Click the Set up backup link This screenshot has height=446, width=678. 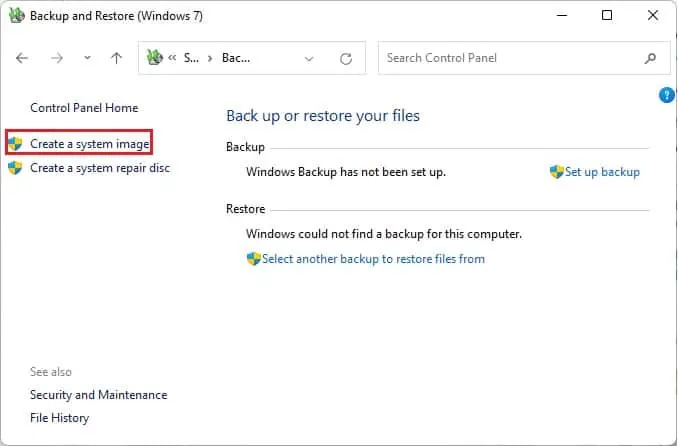pyautogui.click(x=602, y=172)
